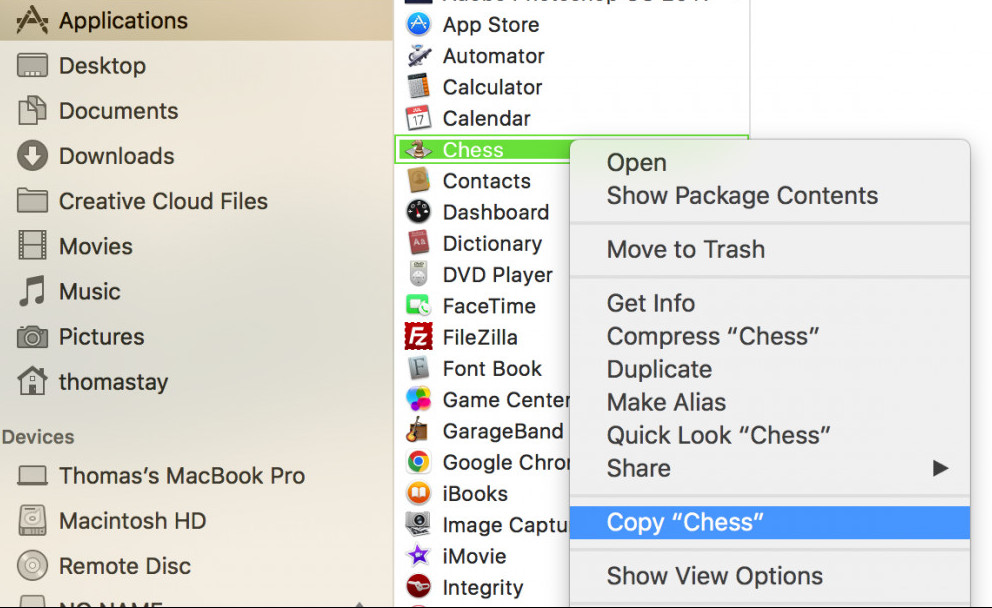The height and width of the screenshot is (608, 992).
Task: Click the Music note icon
Action: tap(32, 291)
